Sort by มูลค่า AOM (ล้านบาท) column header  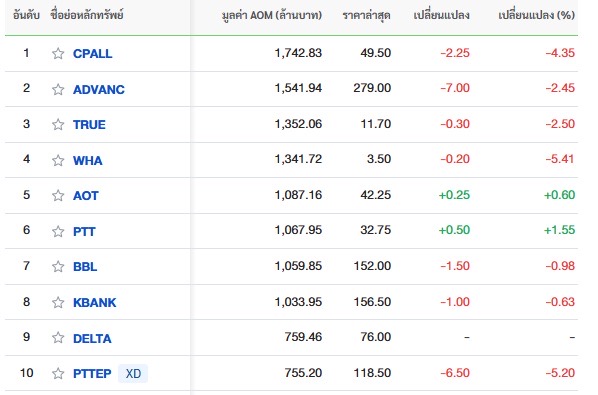coord(272,15)
